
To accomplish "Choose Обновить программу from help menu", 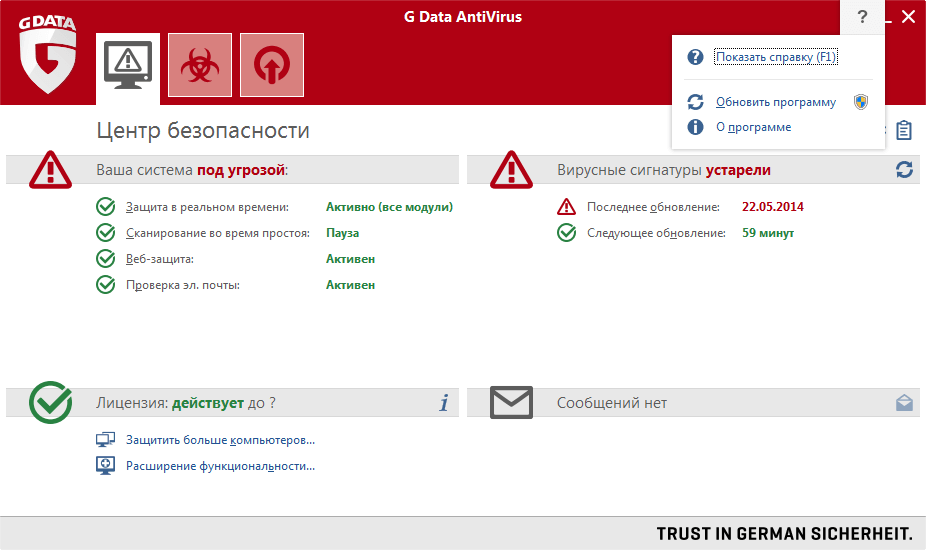I will [776, 102].
